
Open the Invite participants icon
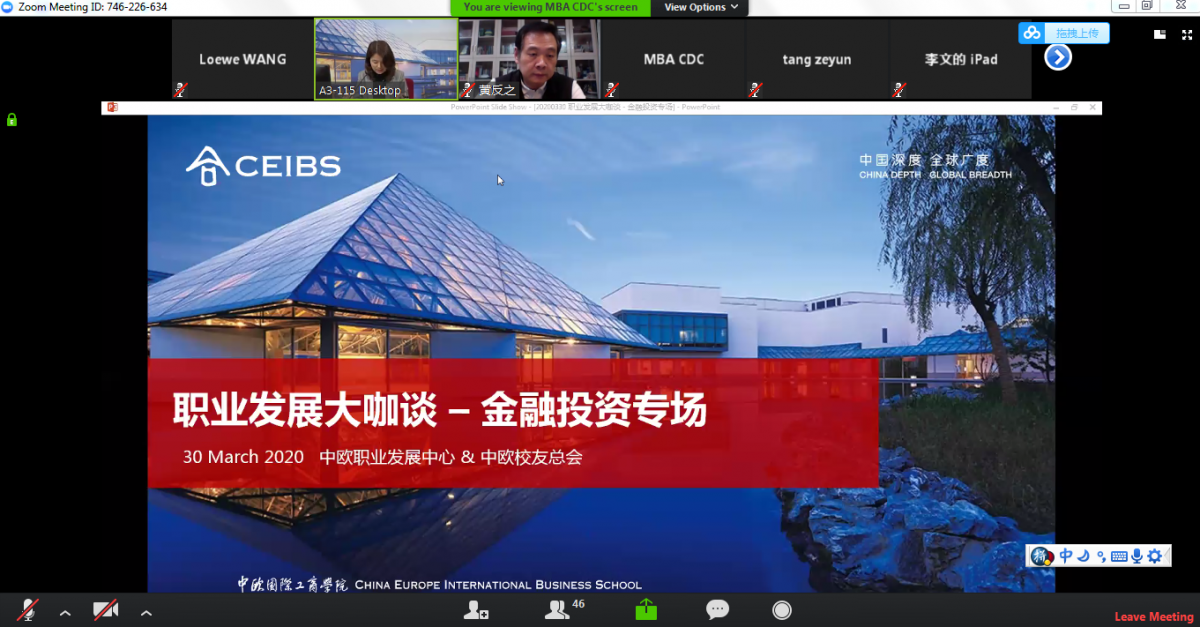click(x=476, y=609)
